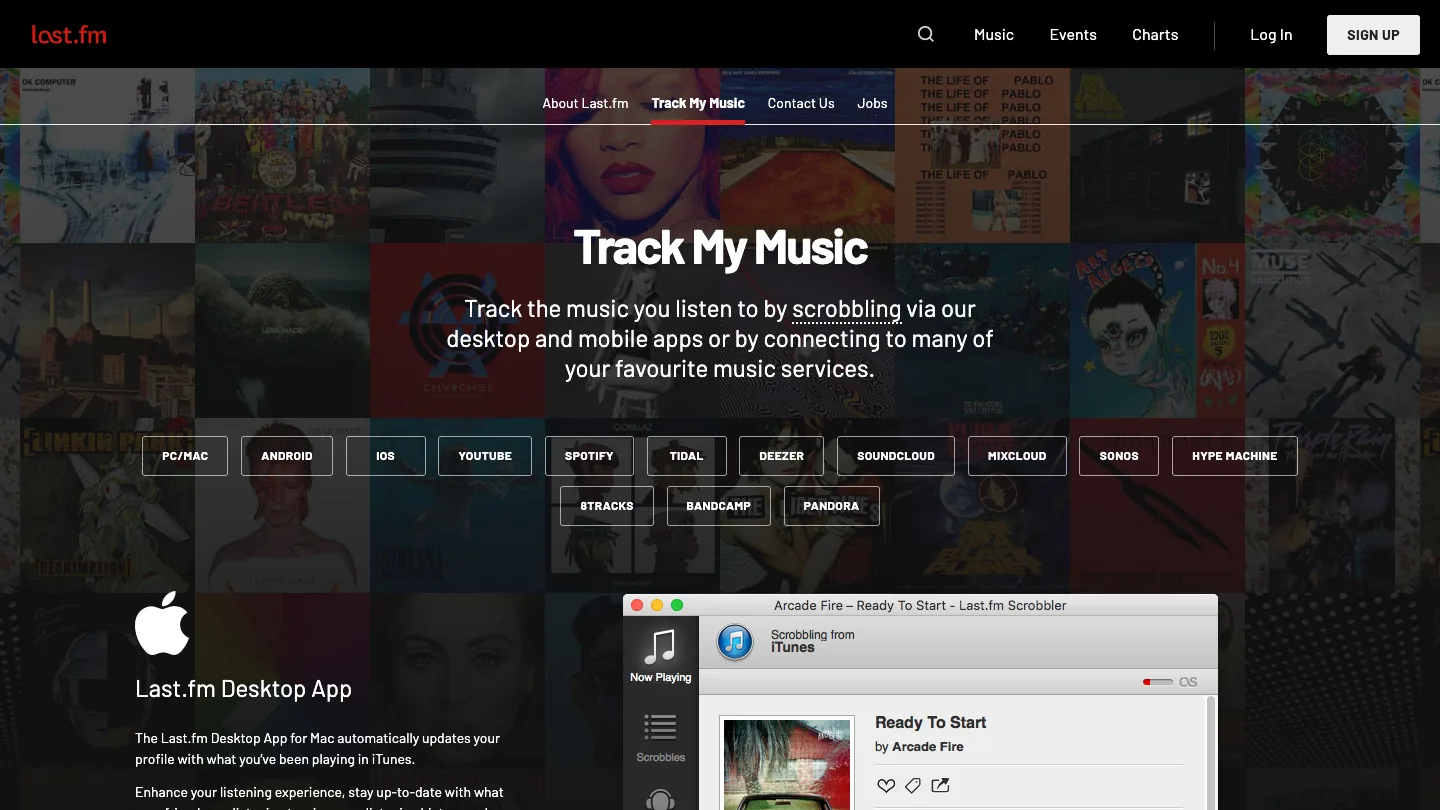Image resolution: width=1440 pixels, height=810 pixels.
Task: Choose the SPOTIFY button
Action: [x=589, y=456]
